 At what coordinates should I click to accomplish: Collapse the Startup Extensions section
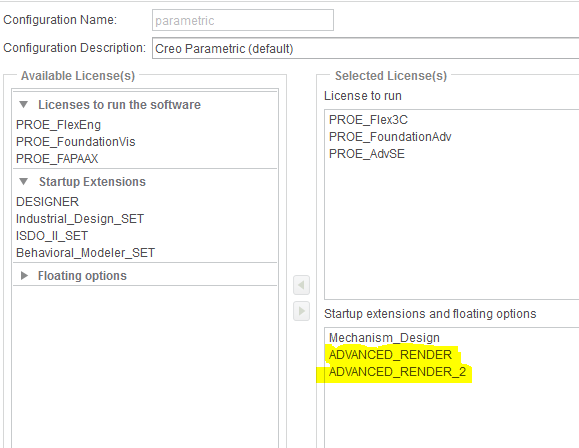[24, 182]
